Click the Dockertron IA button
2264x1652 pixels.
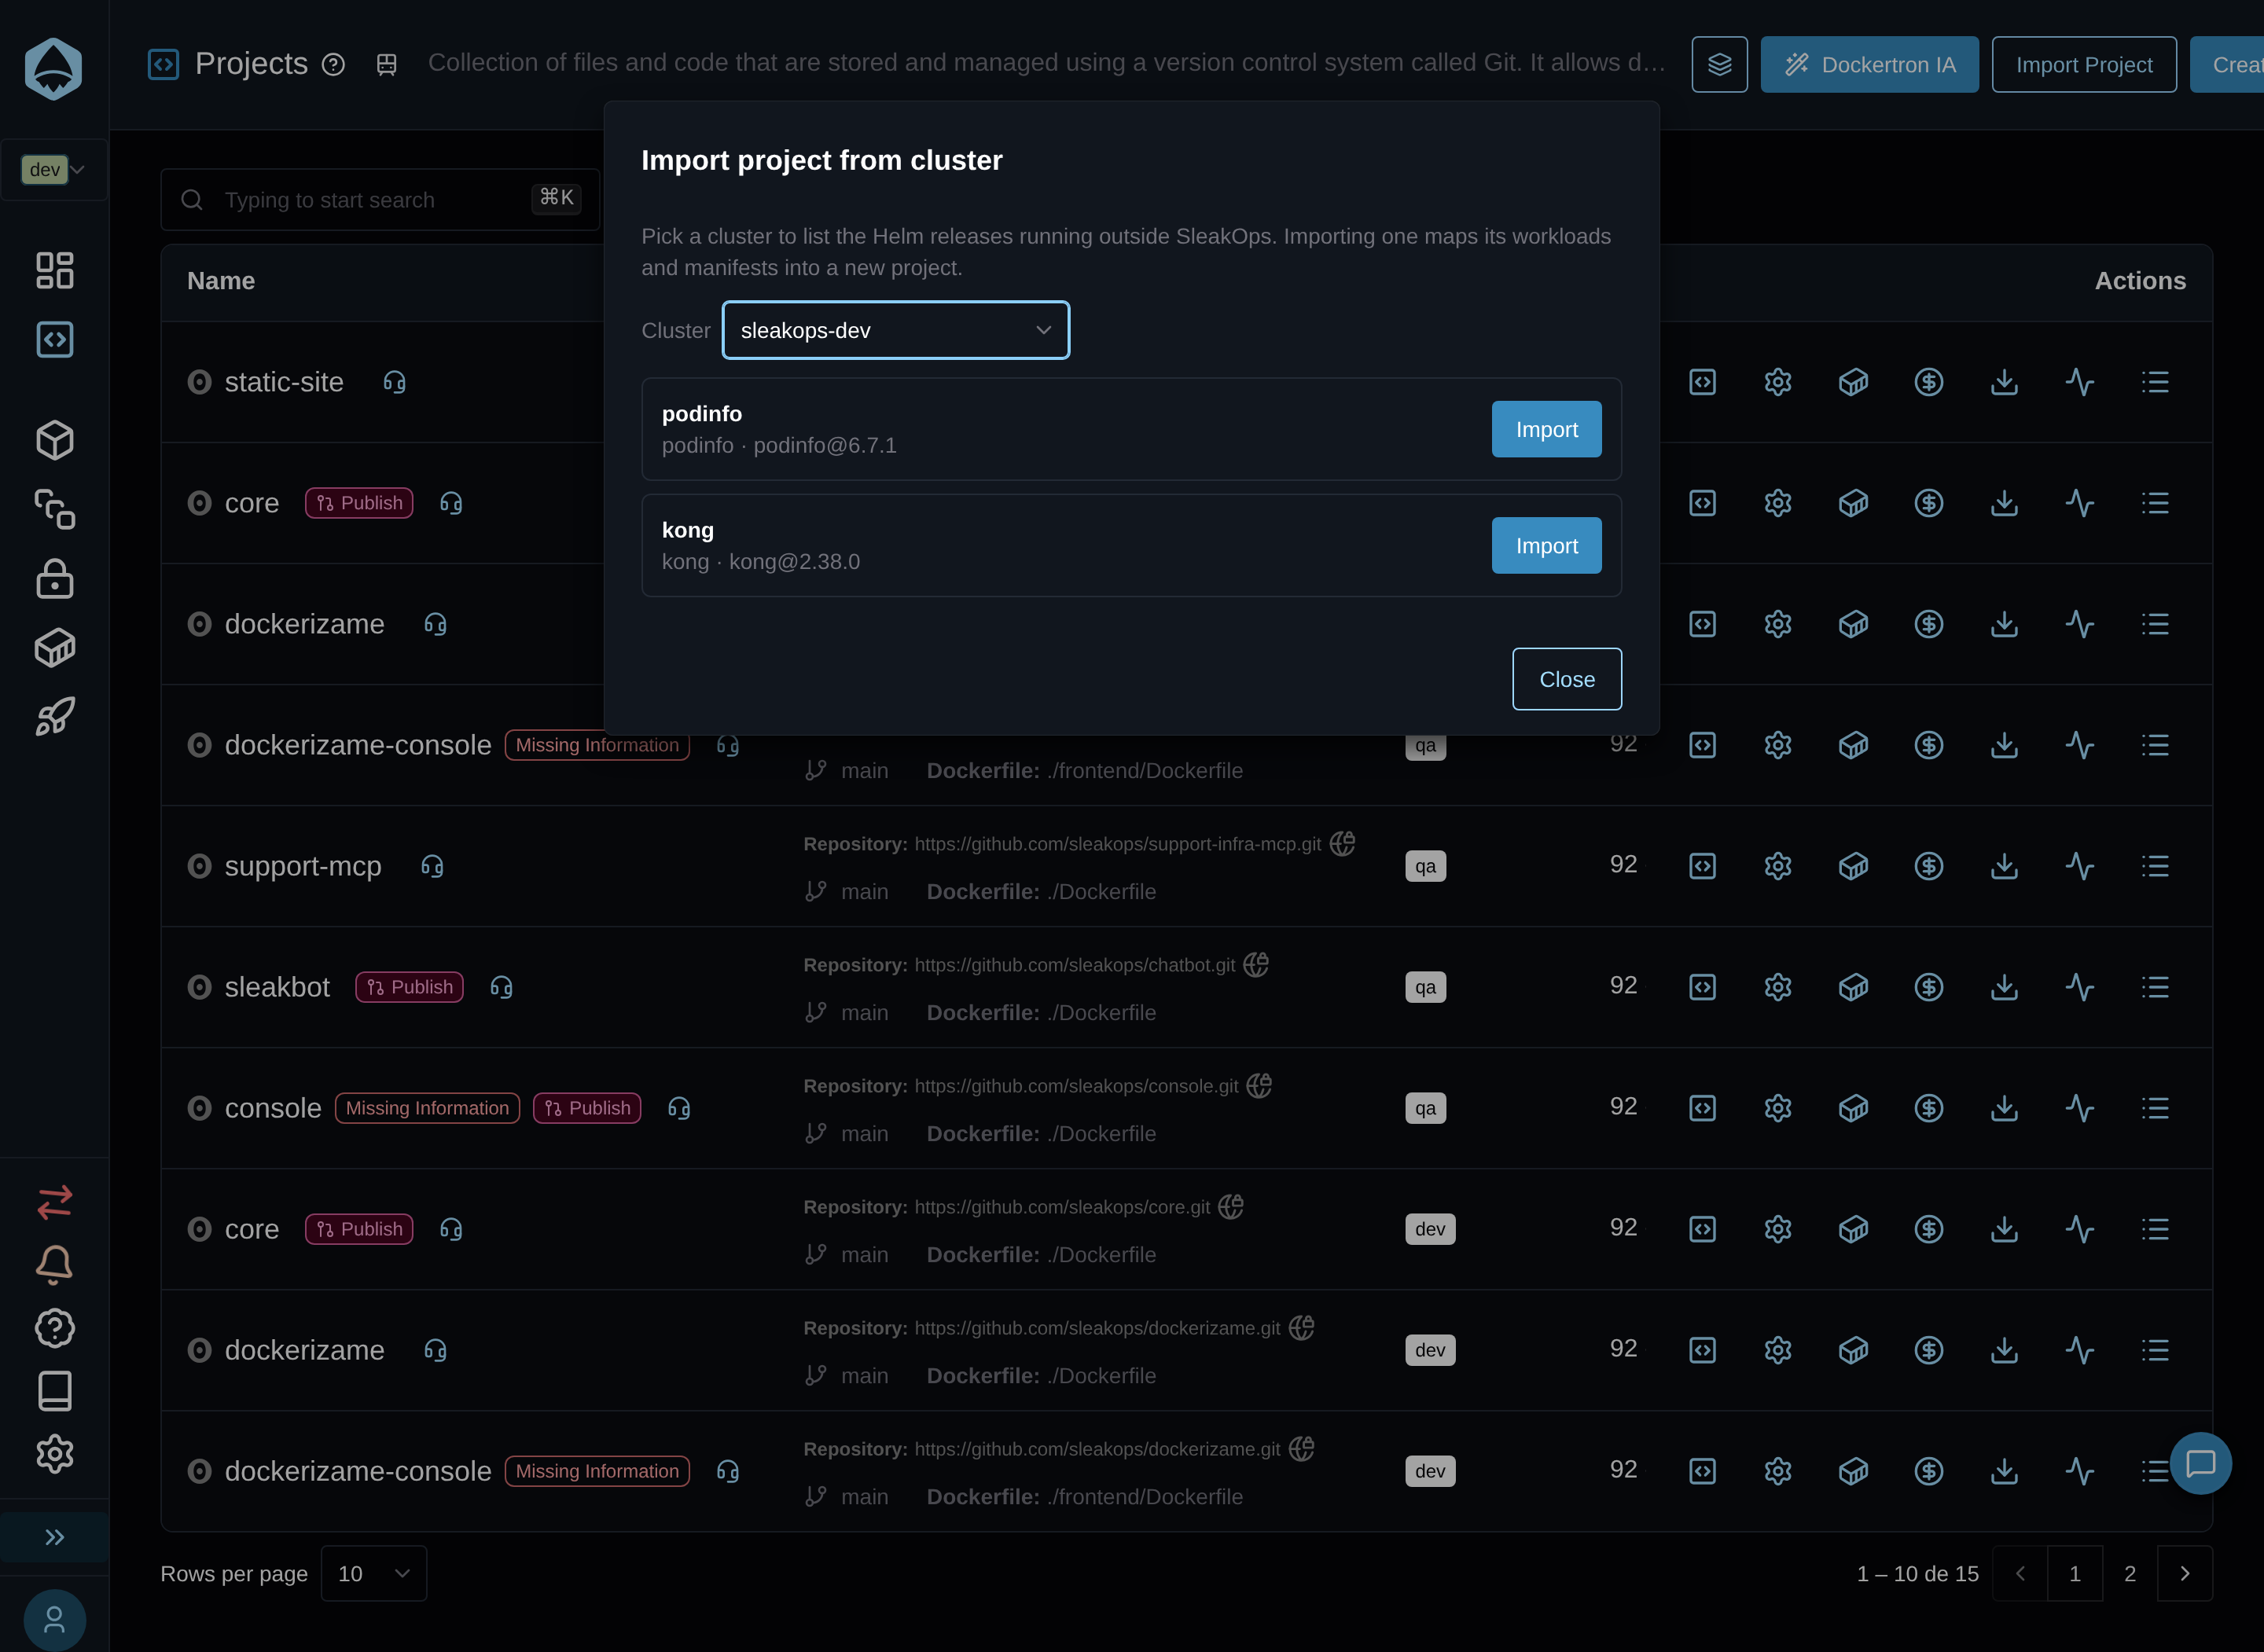(x=1869, y=65)
